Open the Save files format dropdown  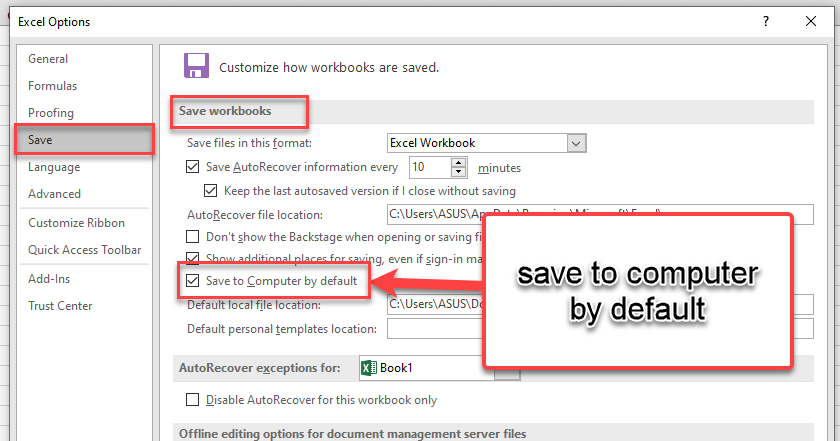point(576,143)
